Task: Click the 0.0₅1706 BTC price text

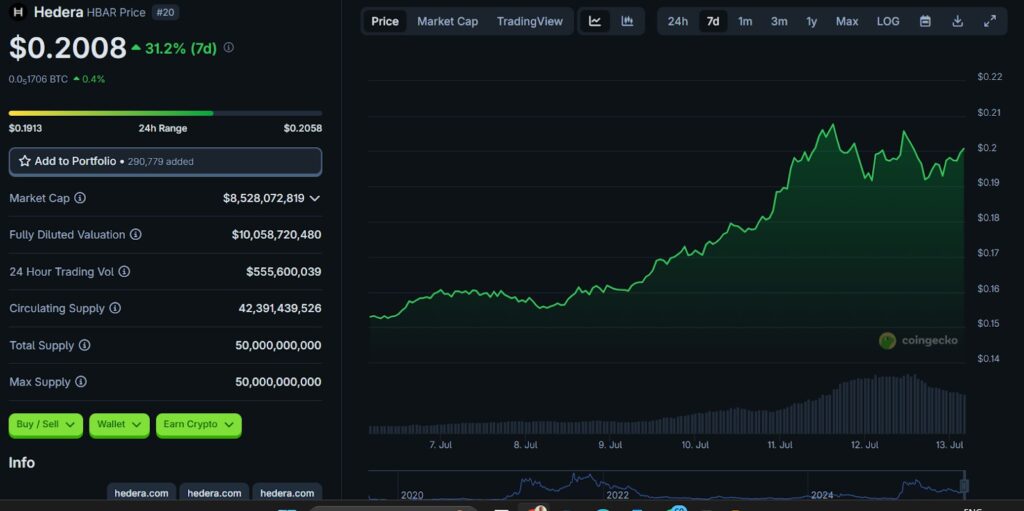Action: click(x=38, y=79)
